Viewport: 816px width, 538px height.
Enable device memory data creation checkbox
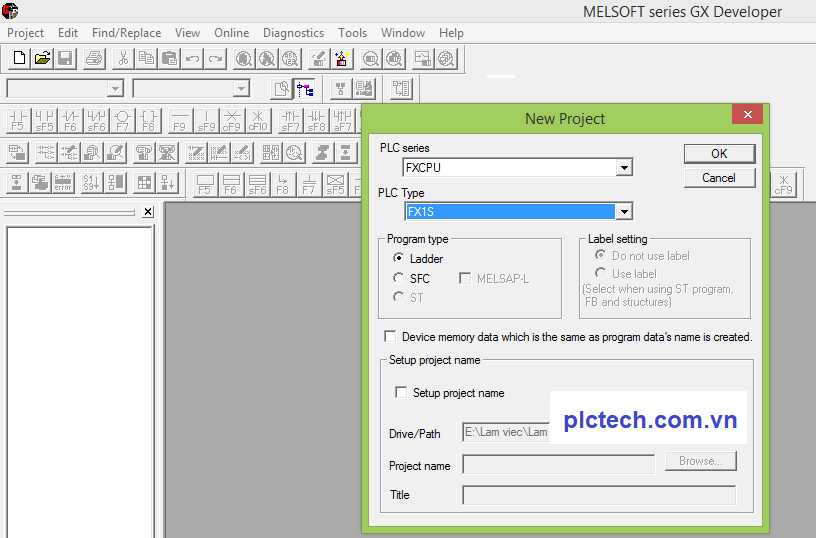click(x=390, y=337)
